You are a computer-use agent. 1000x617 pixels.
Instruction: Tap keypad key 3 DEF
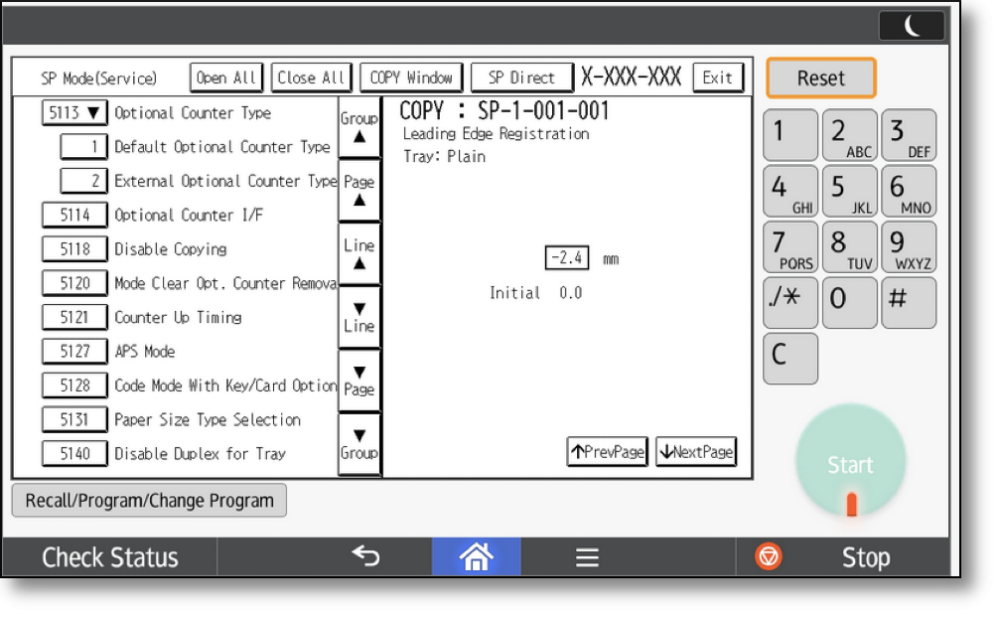pos(909,135)
